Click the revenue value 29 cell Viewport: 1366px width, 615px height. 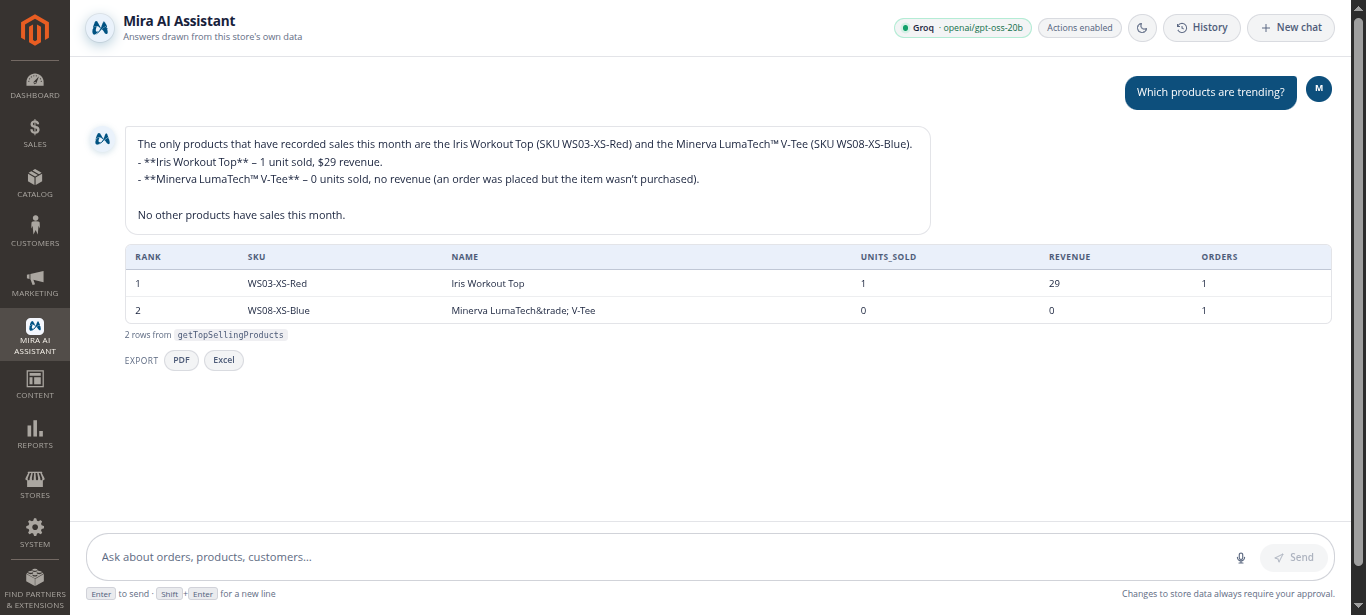(1054, 284)
